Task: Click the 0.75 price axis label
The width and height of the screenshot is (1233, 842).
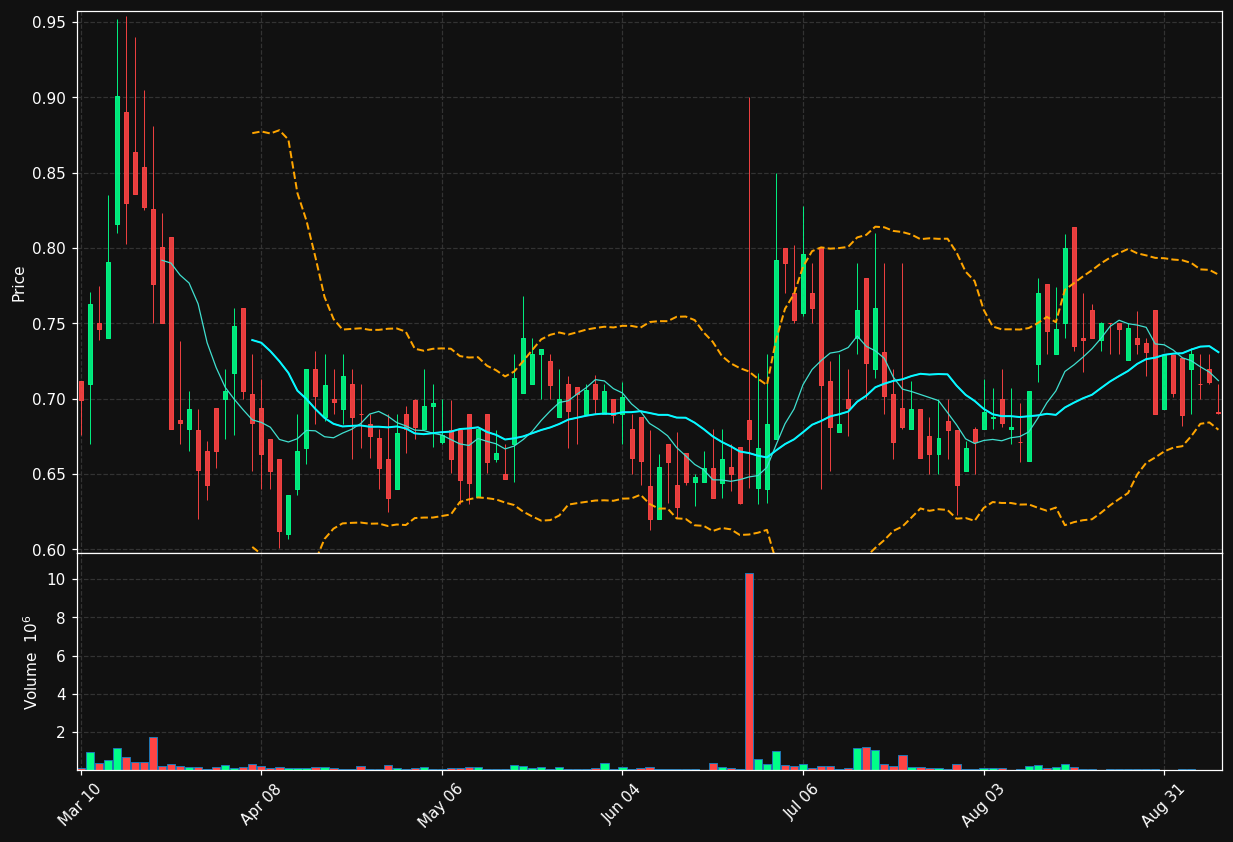Action: (x=50, y=324)
